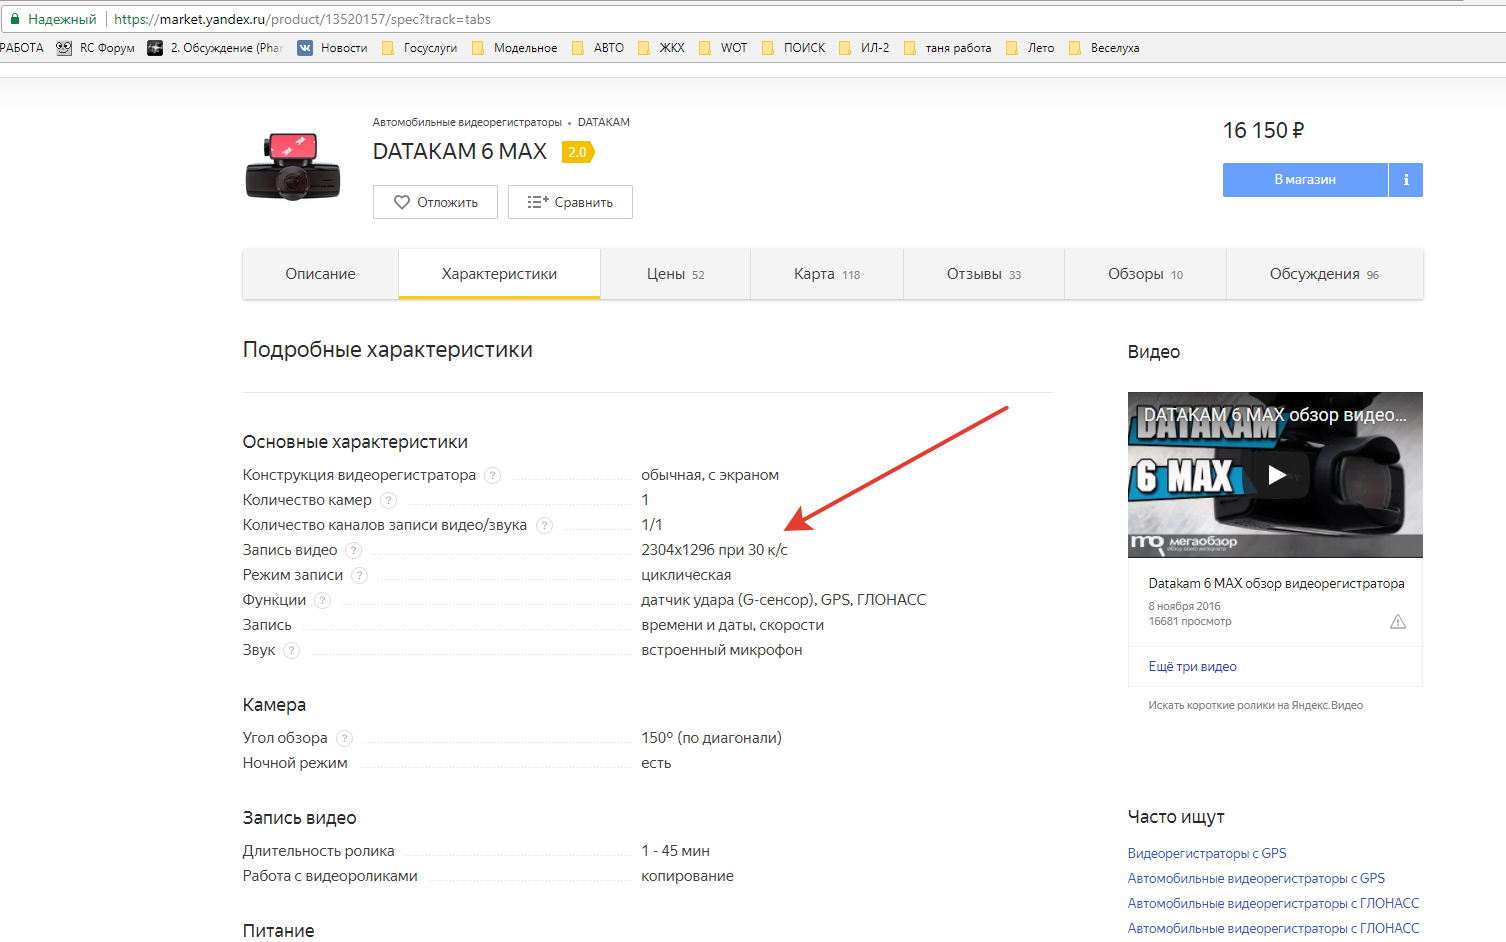Click the Datakam 6 MAX обзор видеорегистратора title
Viewport: 1506px width, 942px height.
coord(1276,583)
